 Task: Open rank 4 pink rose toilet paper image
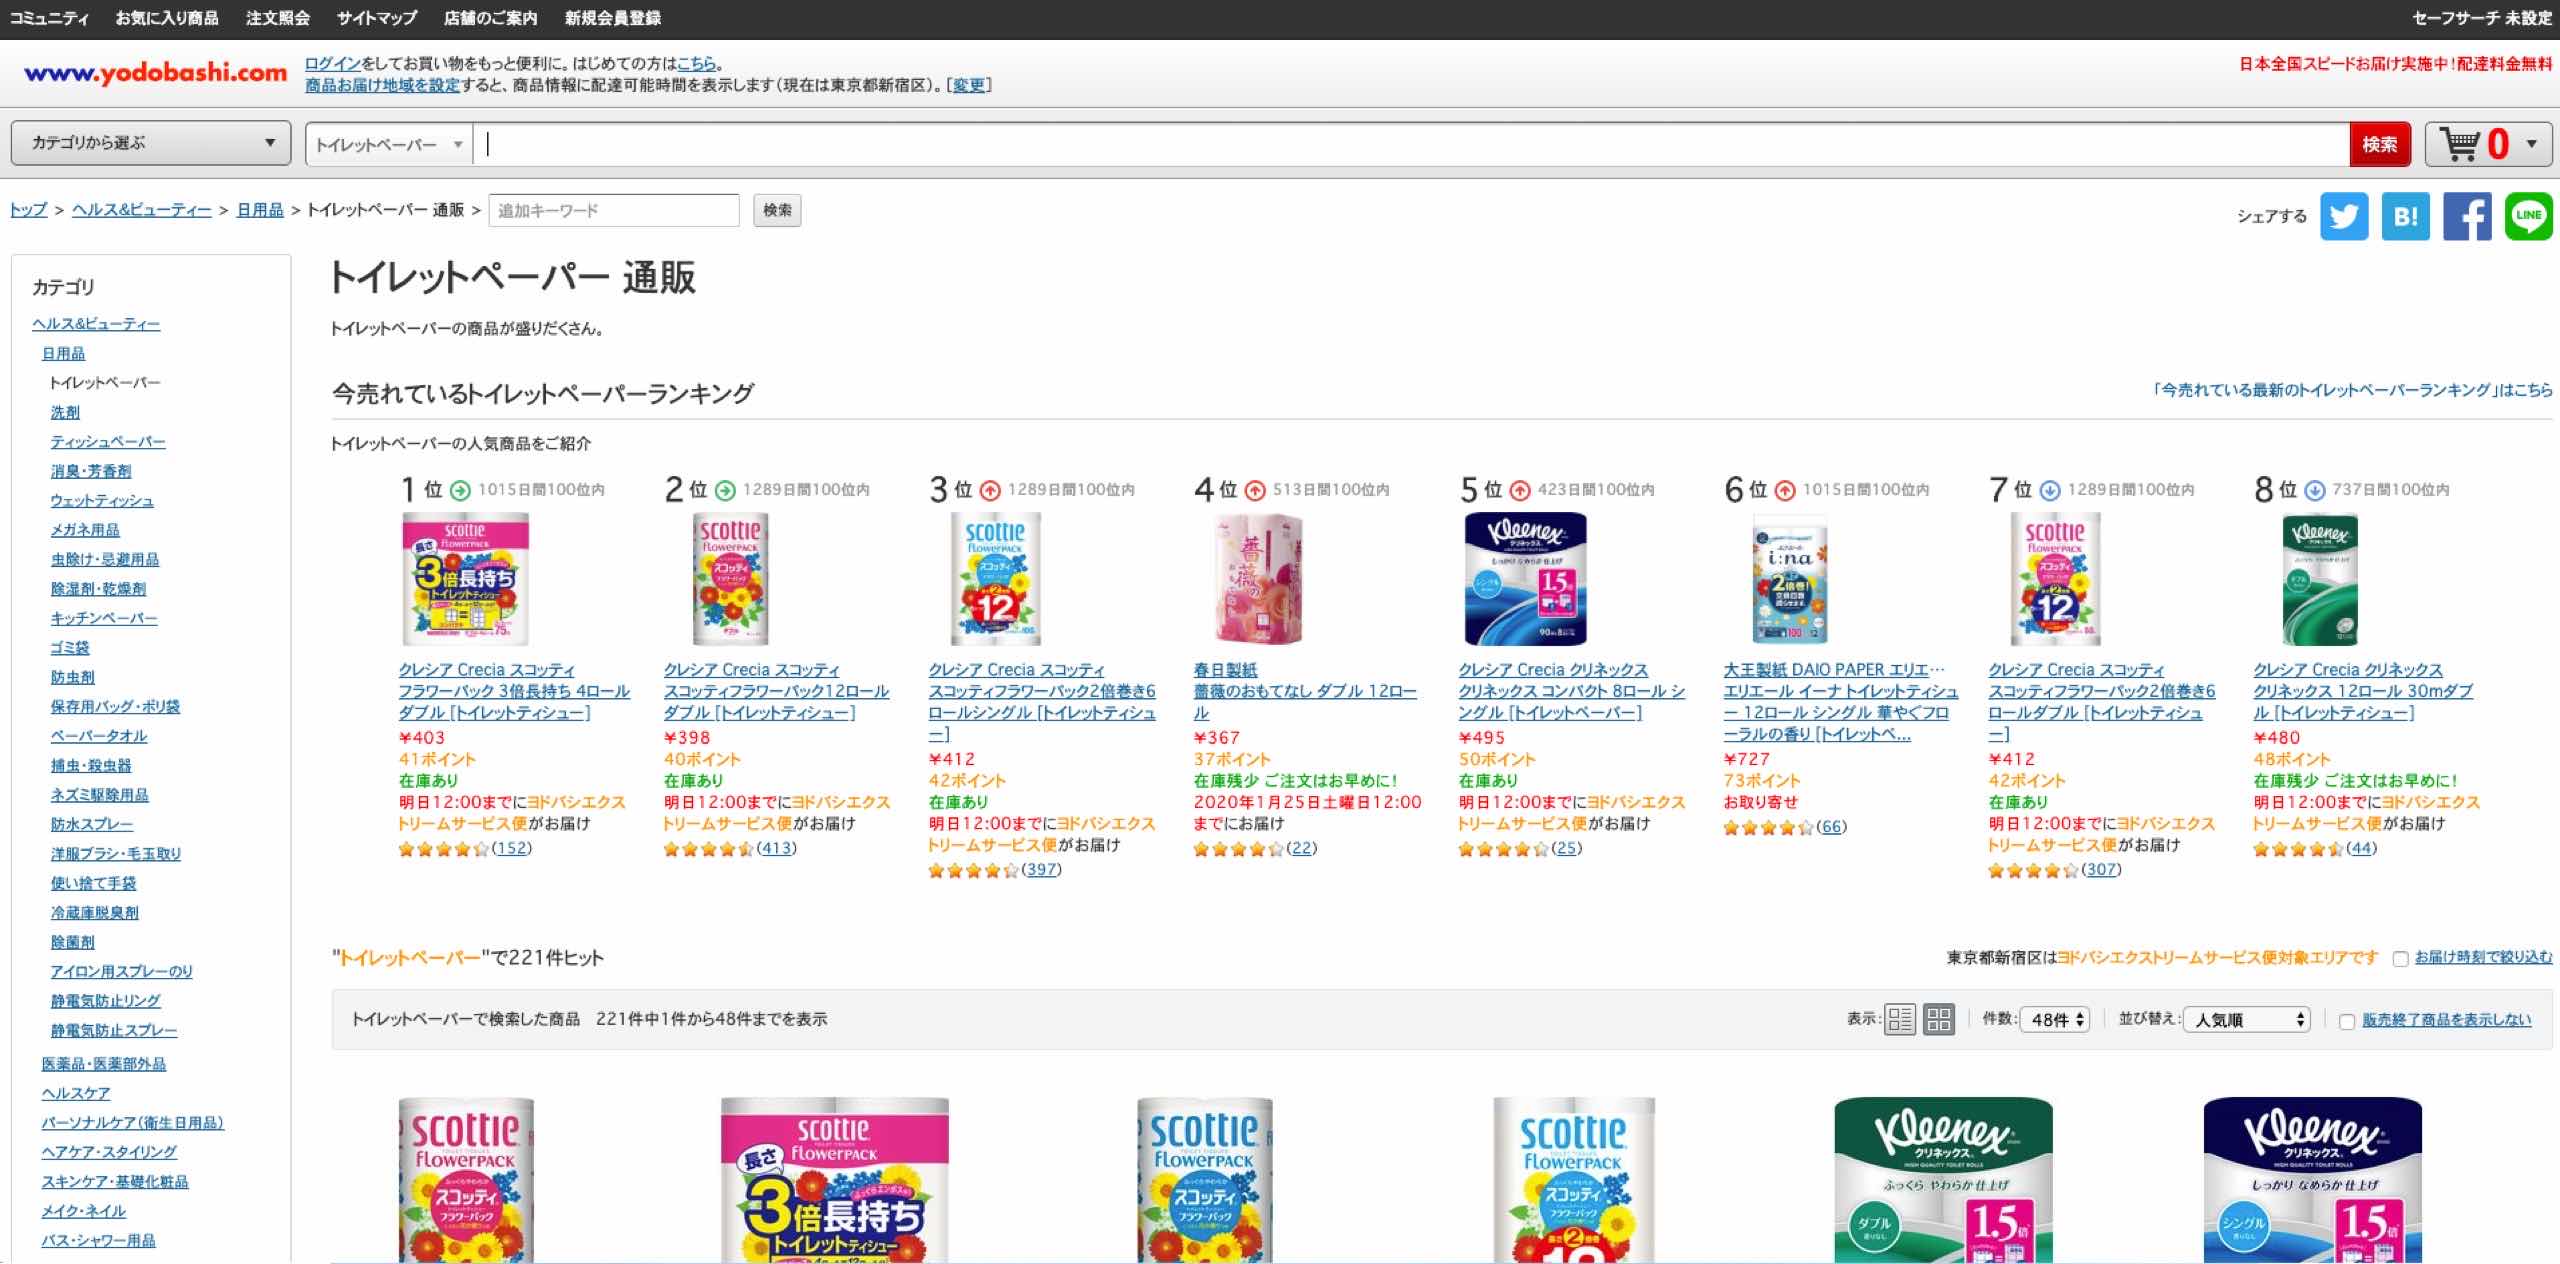pyautogui.click(x=1260, y=579)
